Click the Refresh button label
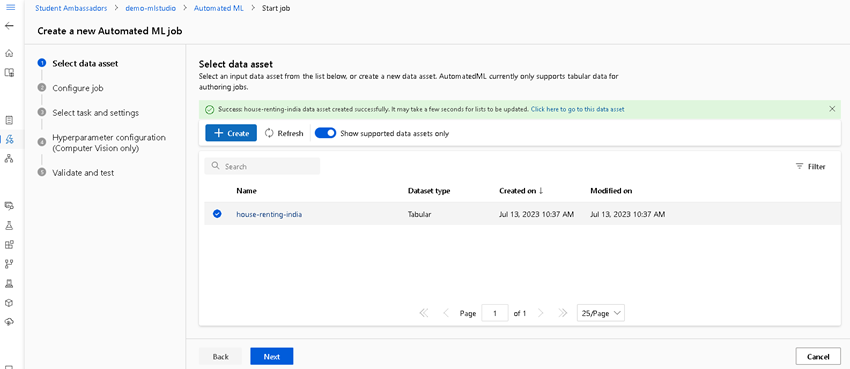The width and height of the screenshot is (850, 369). point(290,133)
